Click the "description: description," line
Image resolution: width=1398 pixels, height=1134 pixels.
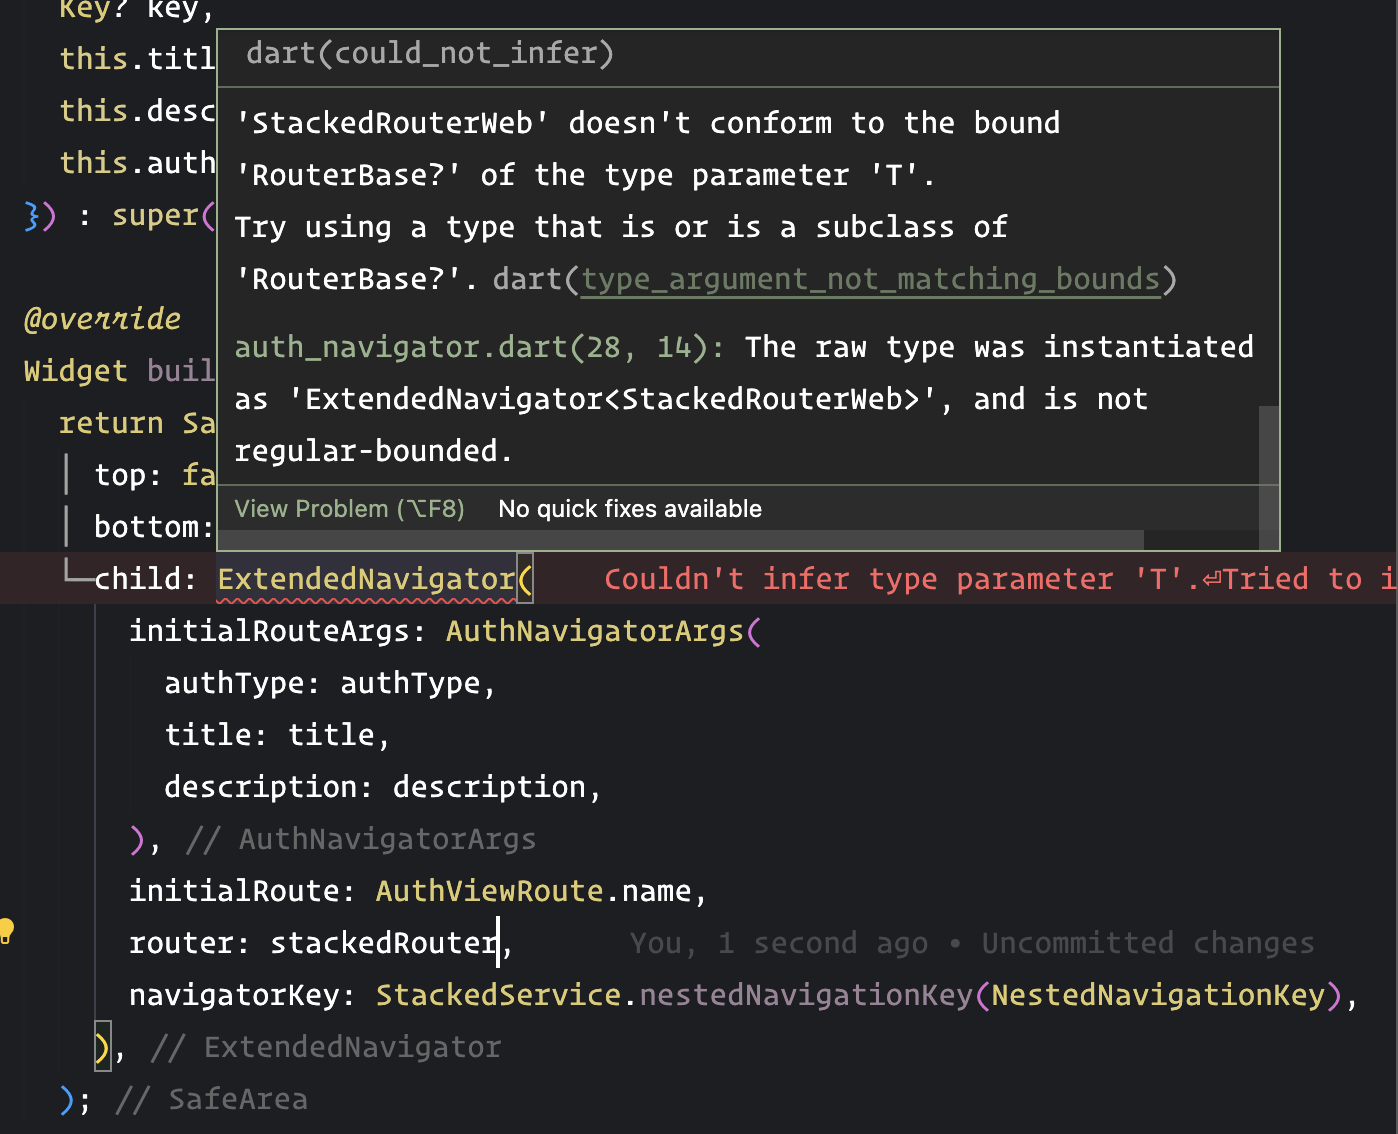[383, 787]
